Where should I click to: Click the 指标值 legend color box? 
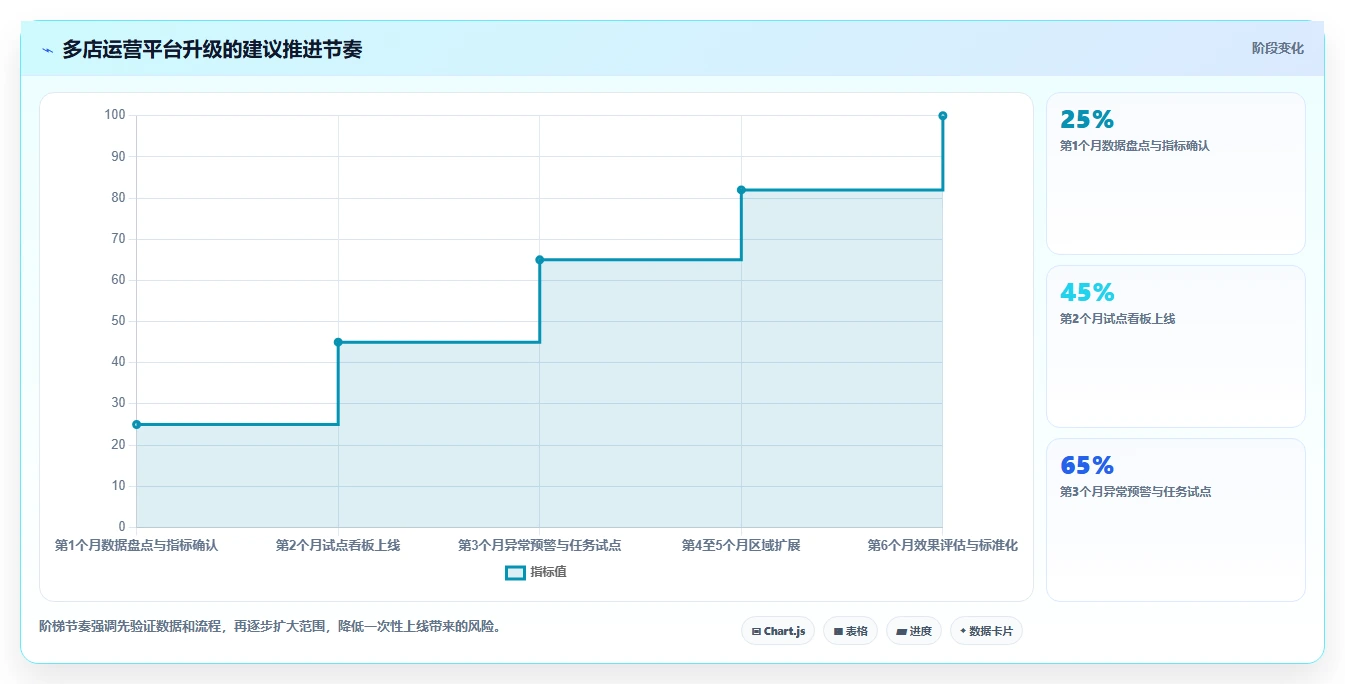point(515,573)
